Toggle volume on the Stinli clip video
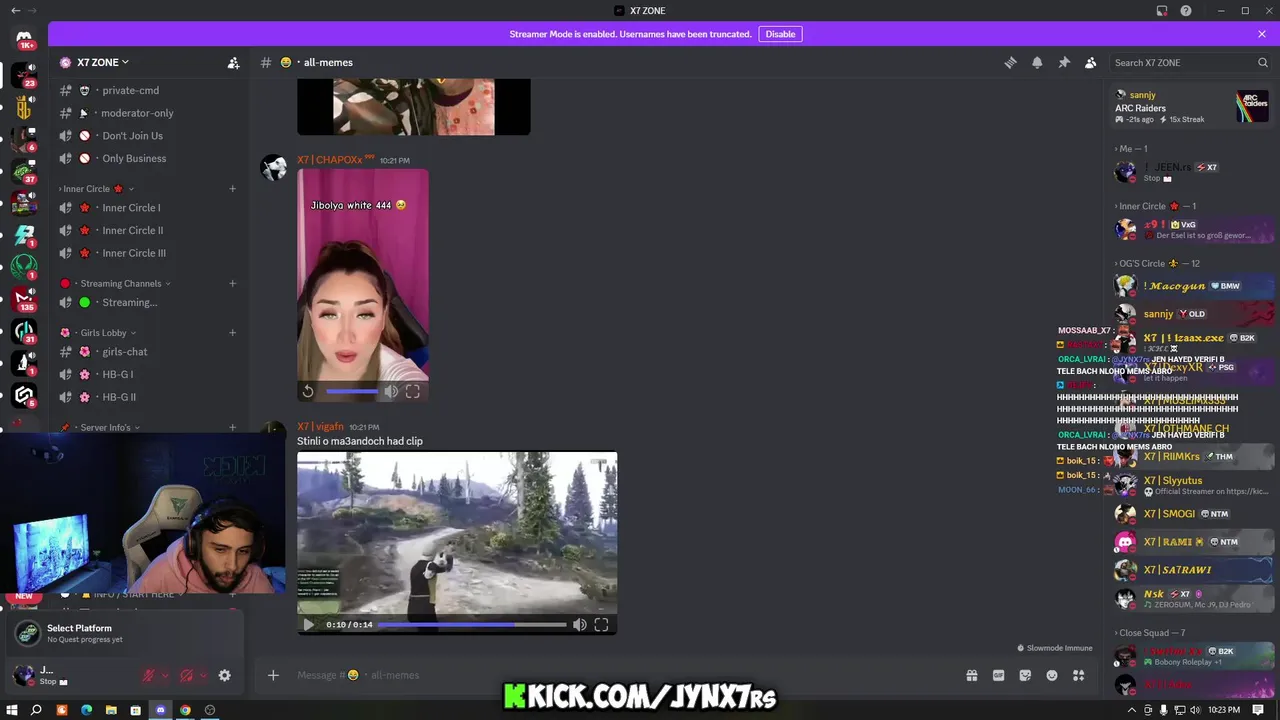 pyautogui.click(x=579, y=625)
